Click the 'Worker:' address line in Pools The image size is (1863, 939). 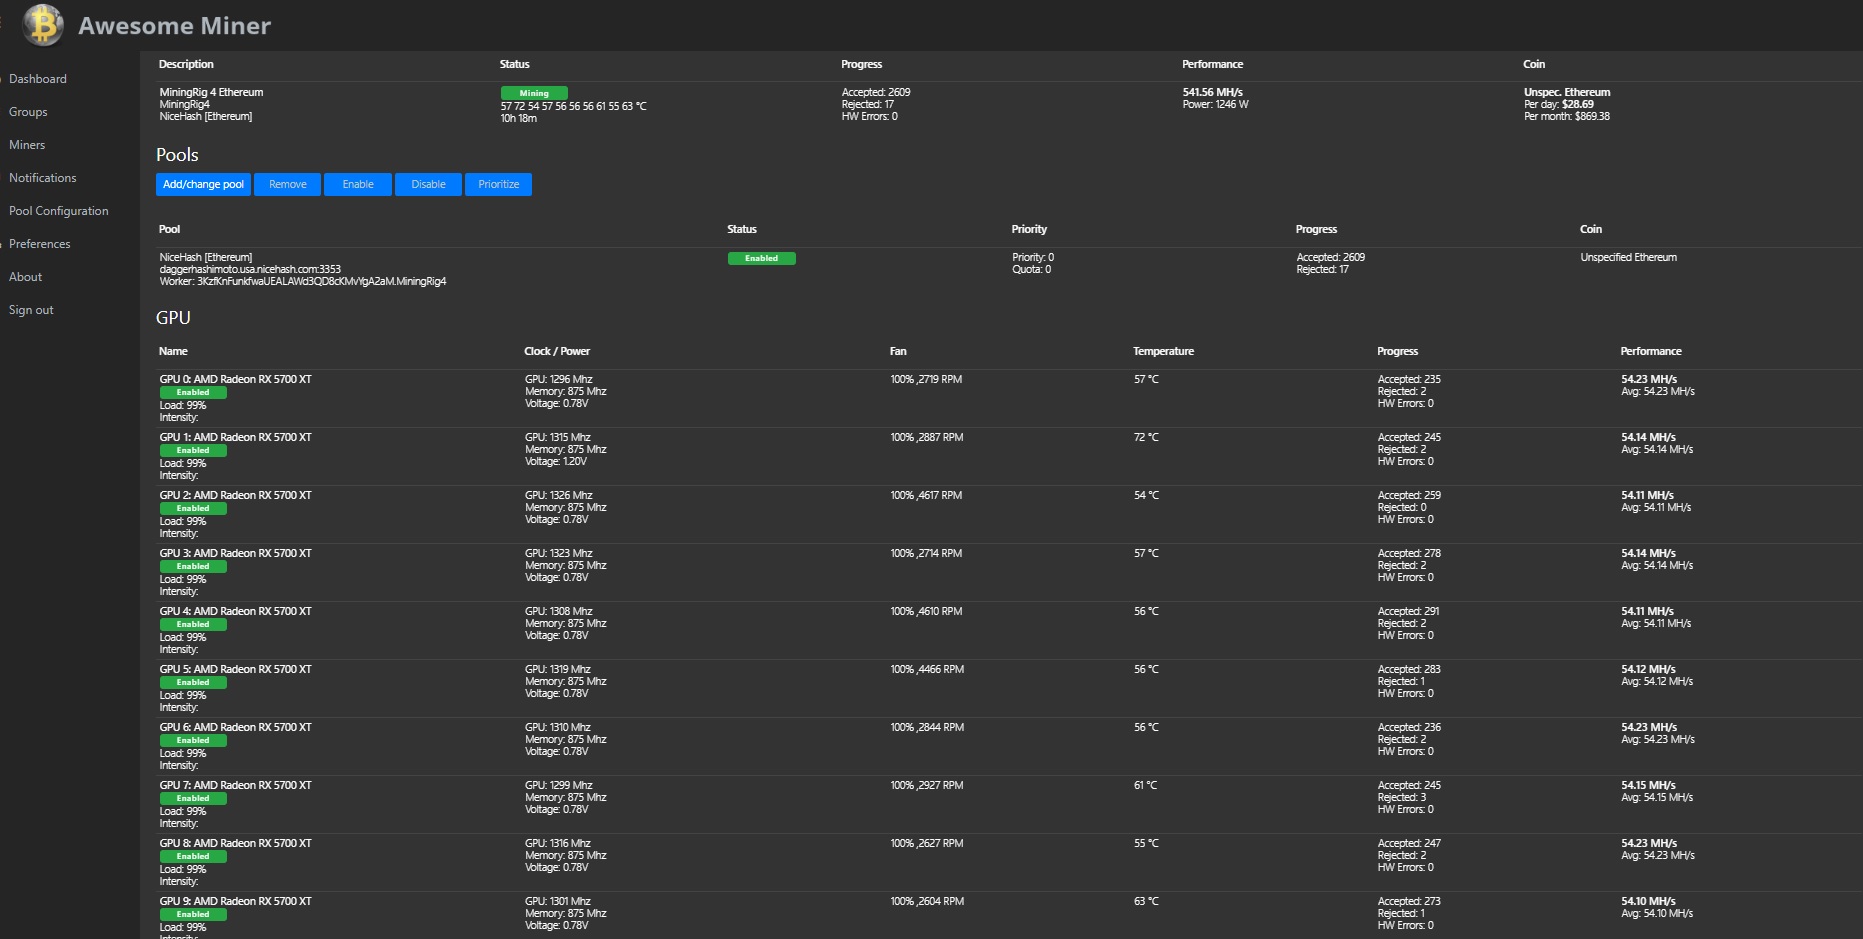point(303,281)
